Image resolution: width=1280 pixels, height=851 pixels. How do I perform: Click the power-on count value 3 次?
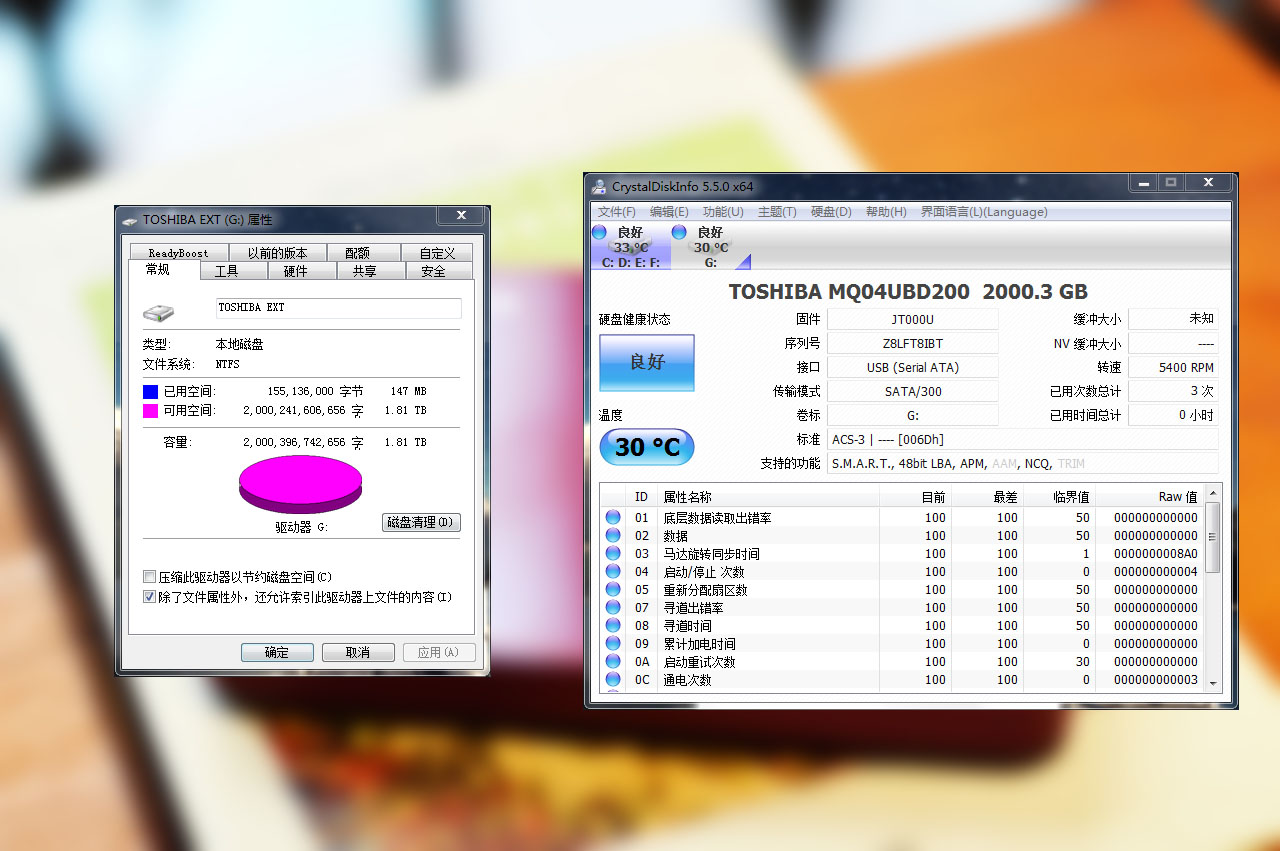1173,391
